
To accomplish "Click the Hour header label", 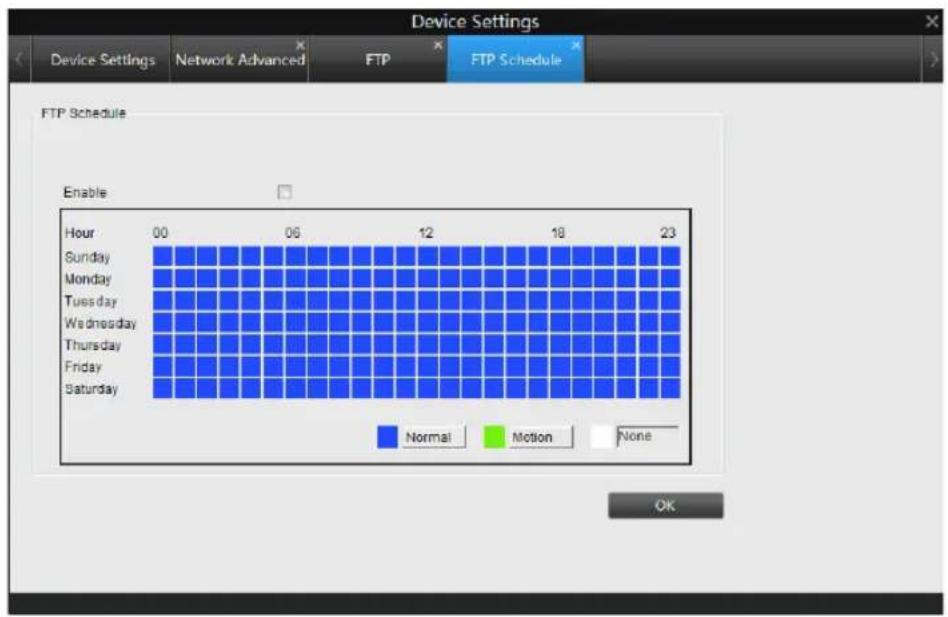I will coord(79,233).
